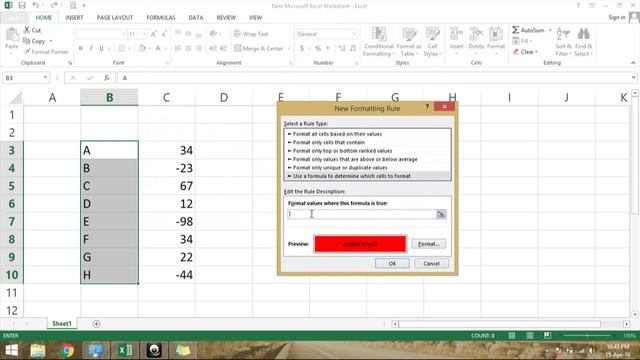Open the Clipboard group dialog launcher
The width and height of the screenshot is (640, 360).
(70, 63)
